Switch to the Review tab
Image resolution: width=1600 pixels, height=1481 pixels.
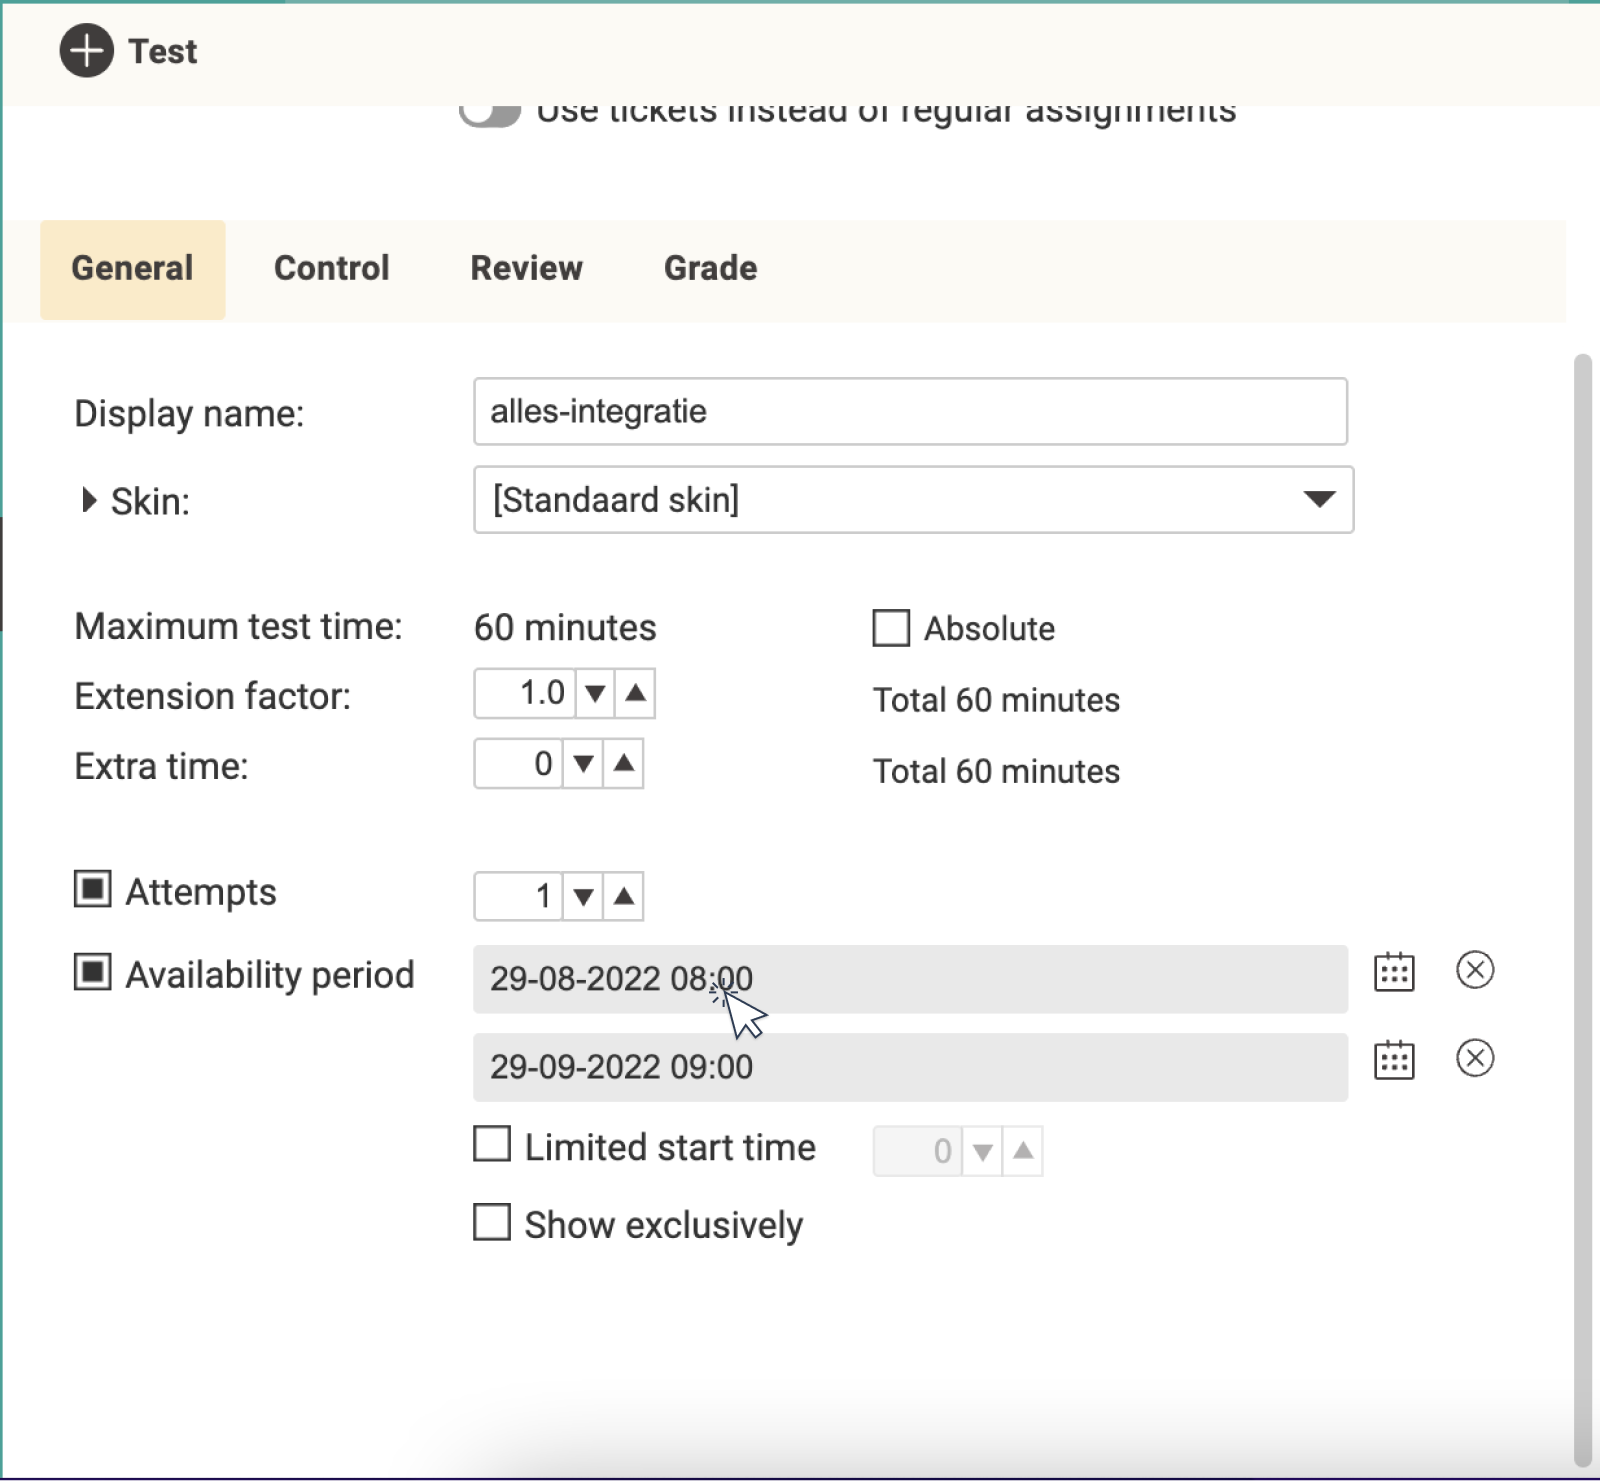[x=527, y=269]
